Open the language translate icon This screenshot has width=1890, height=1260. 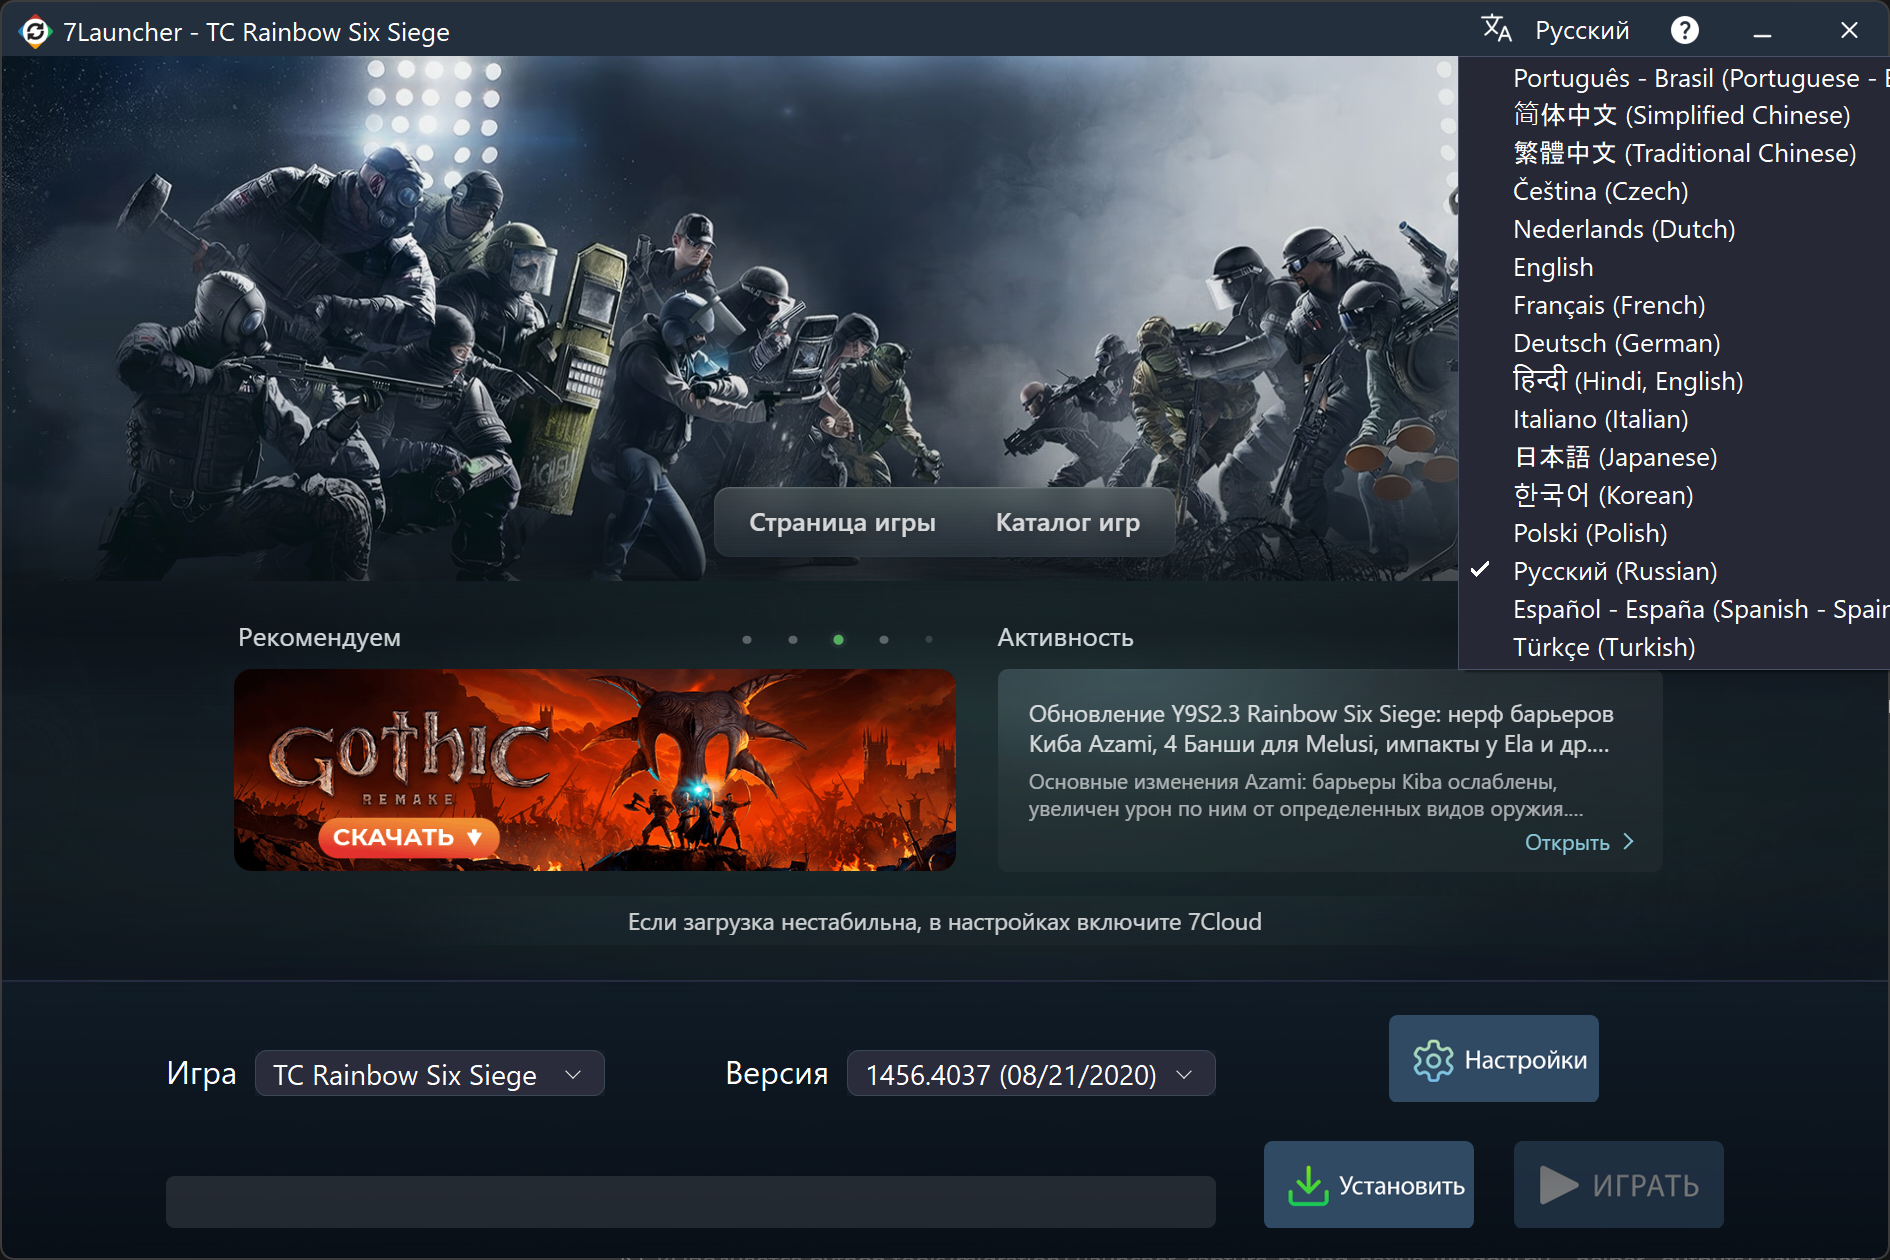click(x=1496, y=29)
